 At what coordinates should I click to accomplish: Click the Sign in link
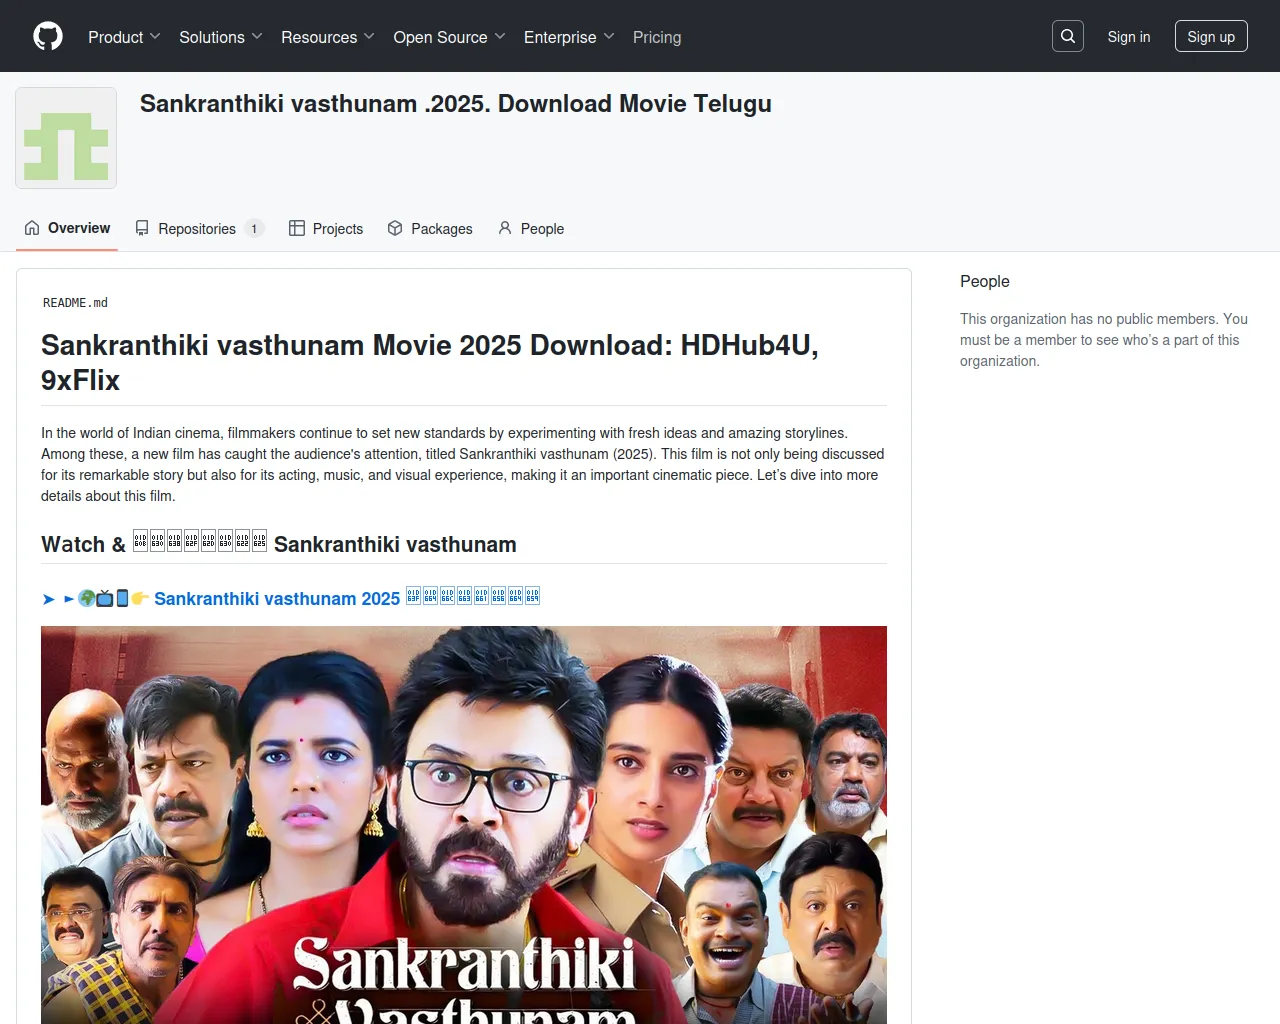coord(1129,37)
